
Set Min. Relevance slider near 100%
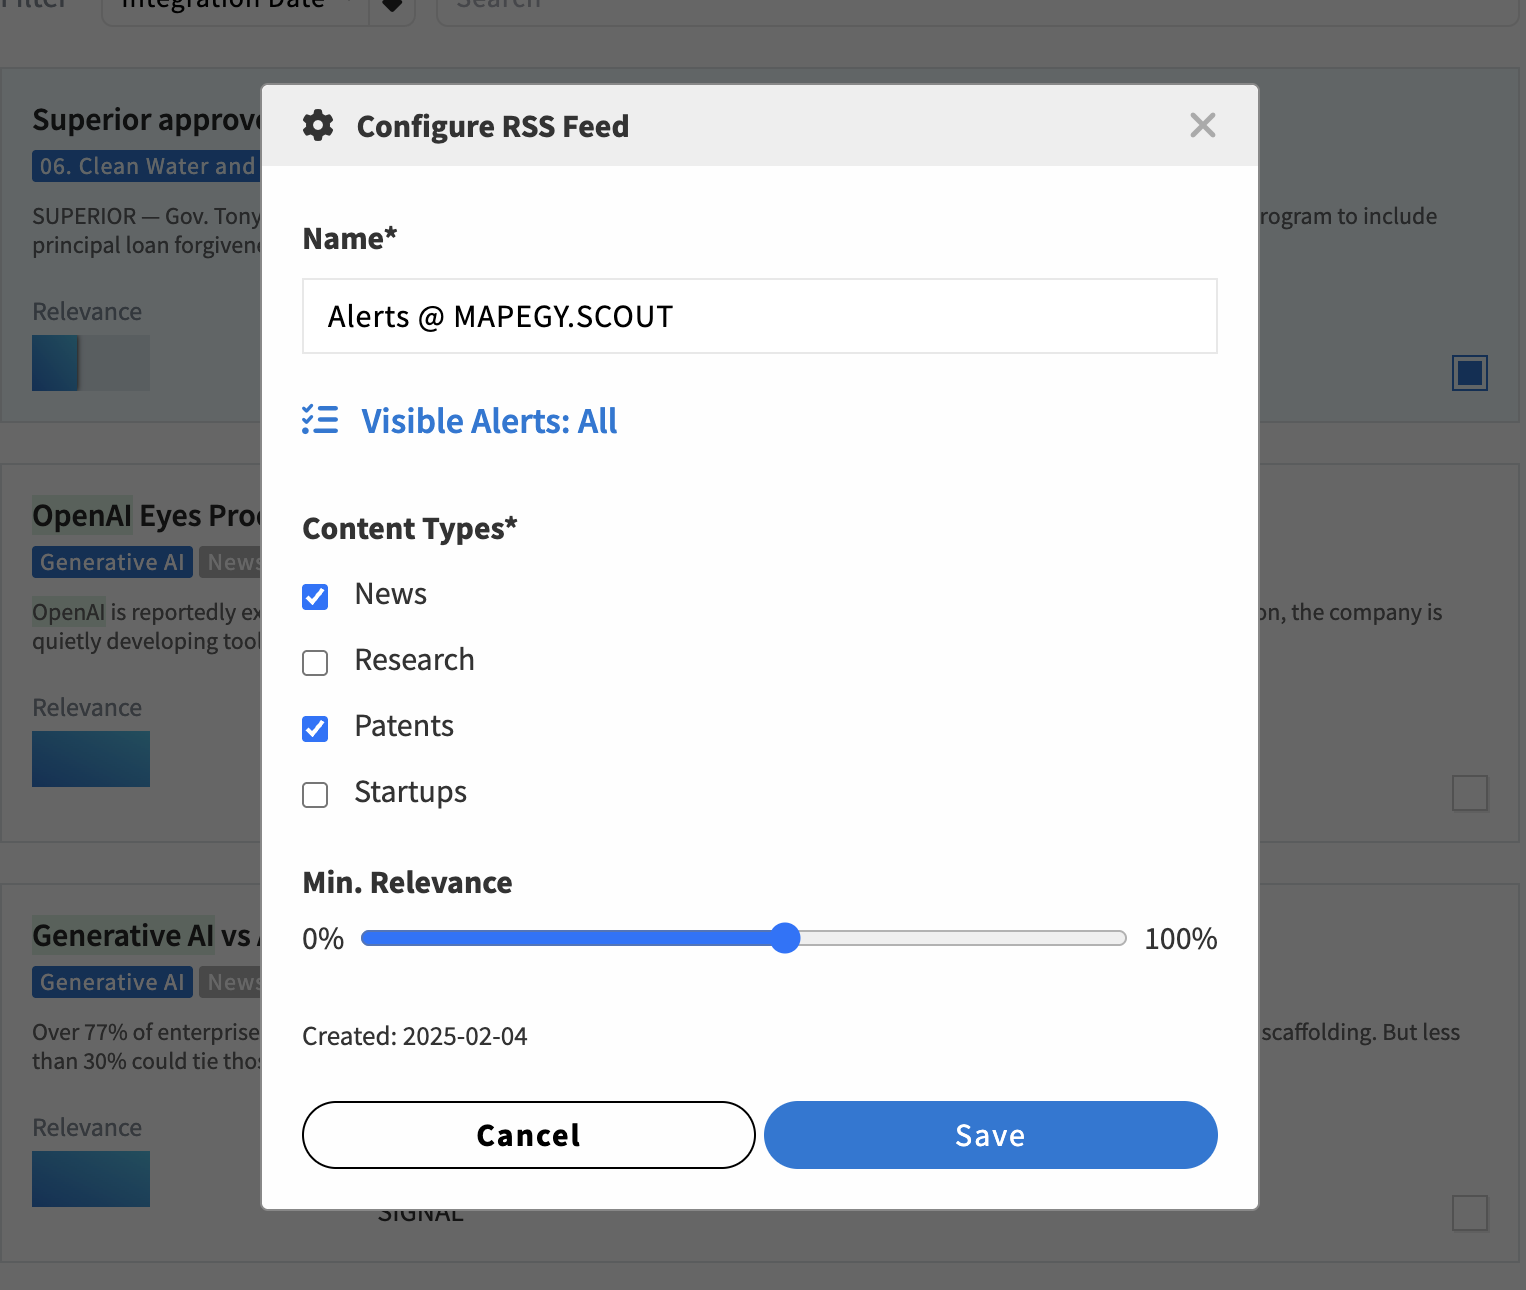(x=1120, y=938)
